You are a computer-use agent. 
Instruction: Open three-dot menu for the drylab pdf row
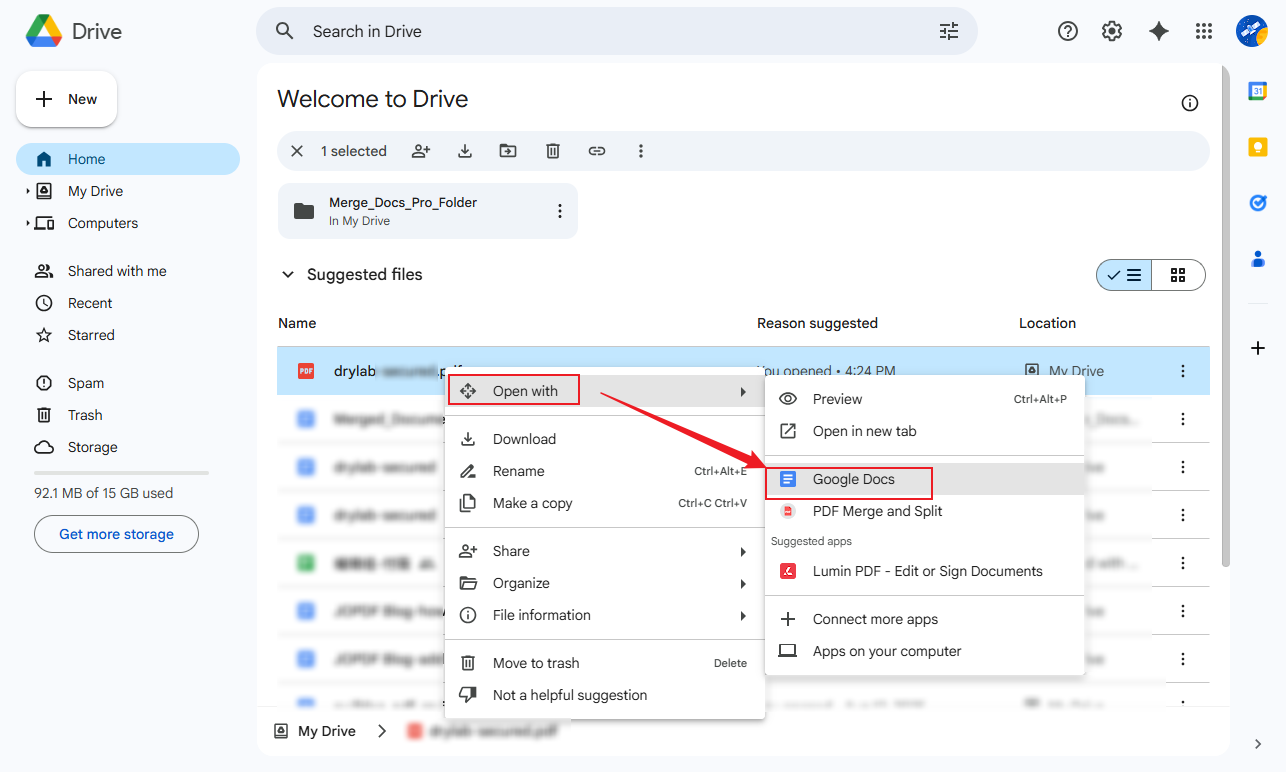coord(1183,371)
